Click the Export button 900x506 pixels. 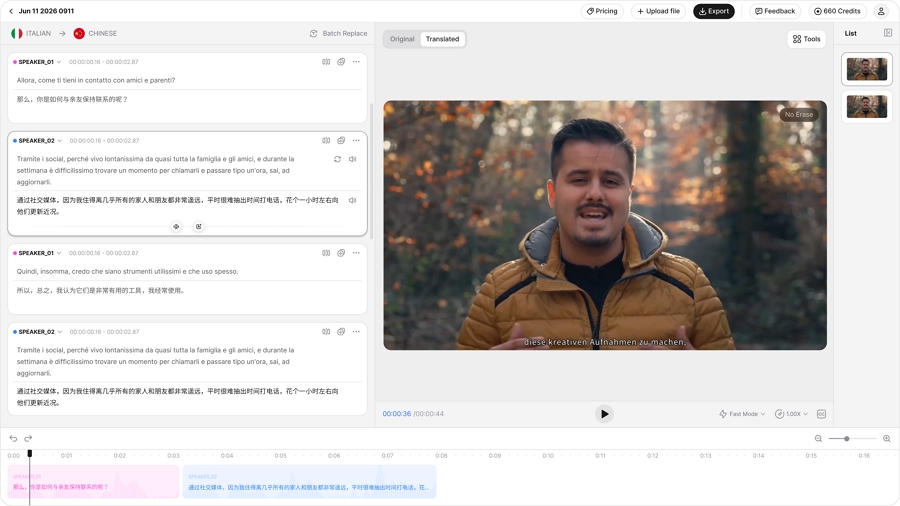pyautogui.click(x=713, y=11)
